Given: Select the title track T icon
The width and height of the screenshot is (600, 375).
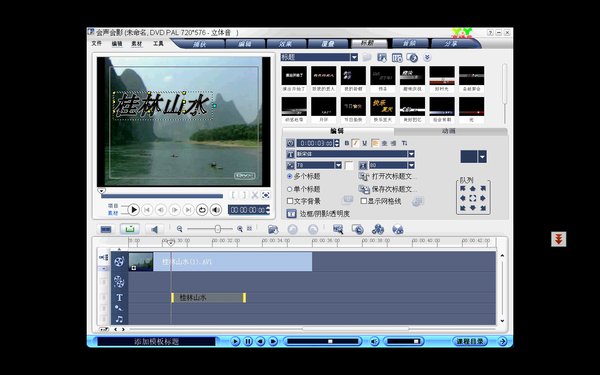Looking at the screenshot, I should 119,297.
